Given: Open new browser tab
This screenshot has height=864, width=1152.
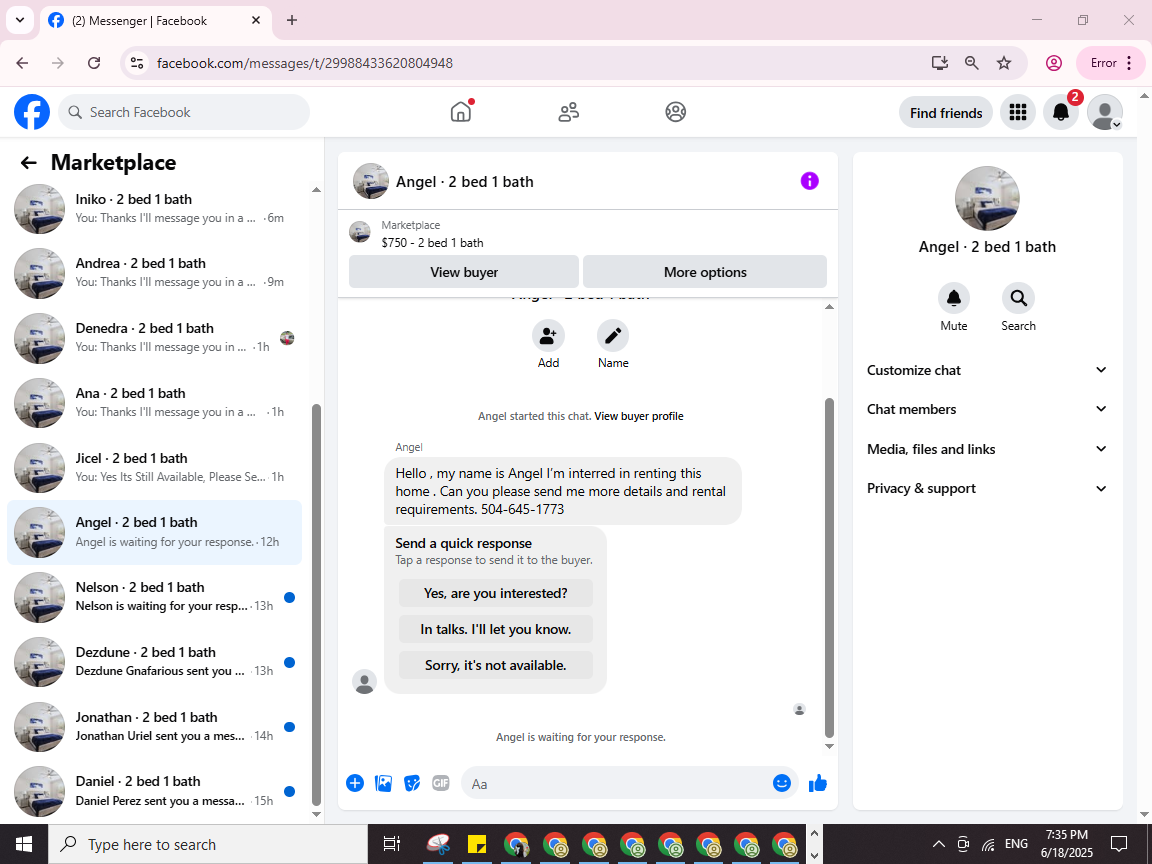Looking at the screenshot, I should [292, 21].
